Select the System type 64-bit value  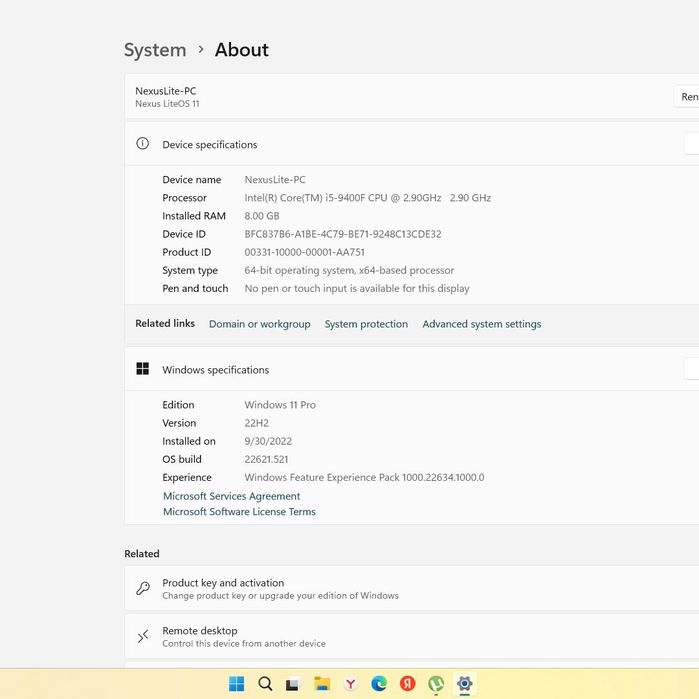pos(349,271)
